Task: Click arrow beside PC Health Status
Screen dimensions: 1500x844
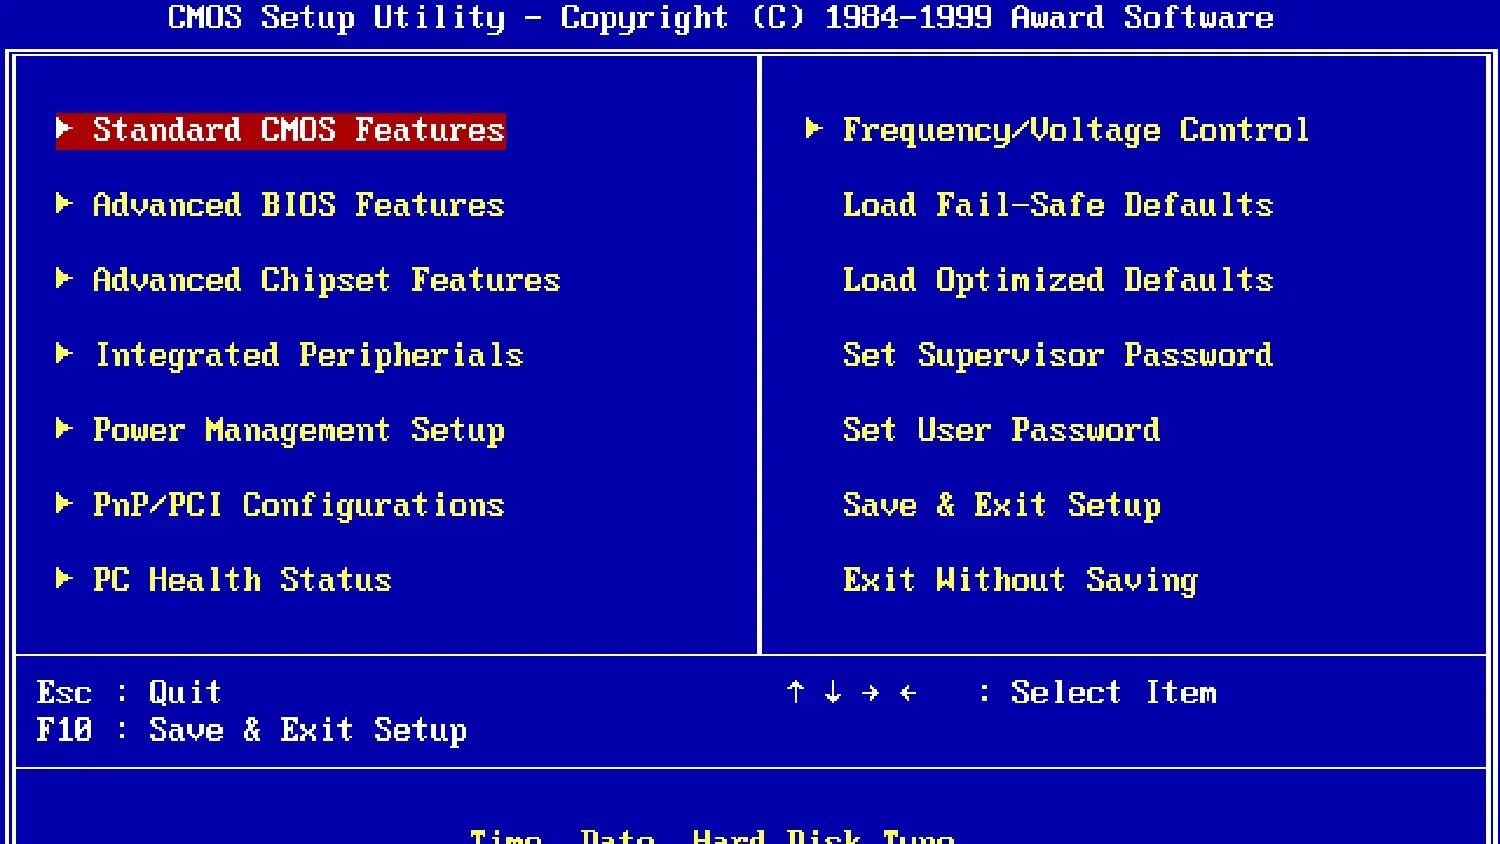Action: tap(64, 578)
